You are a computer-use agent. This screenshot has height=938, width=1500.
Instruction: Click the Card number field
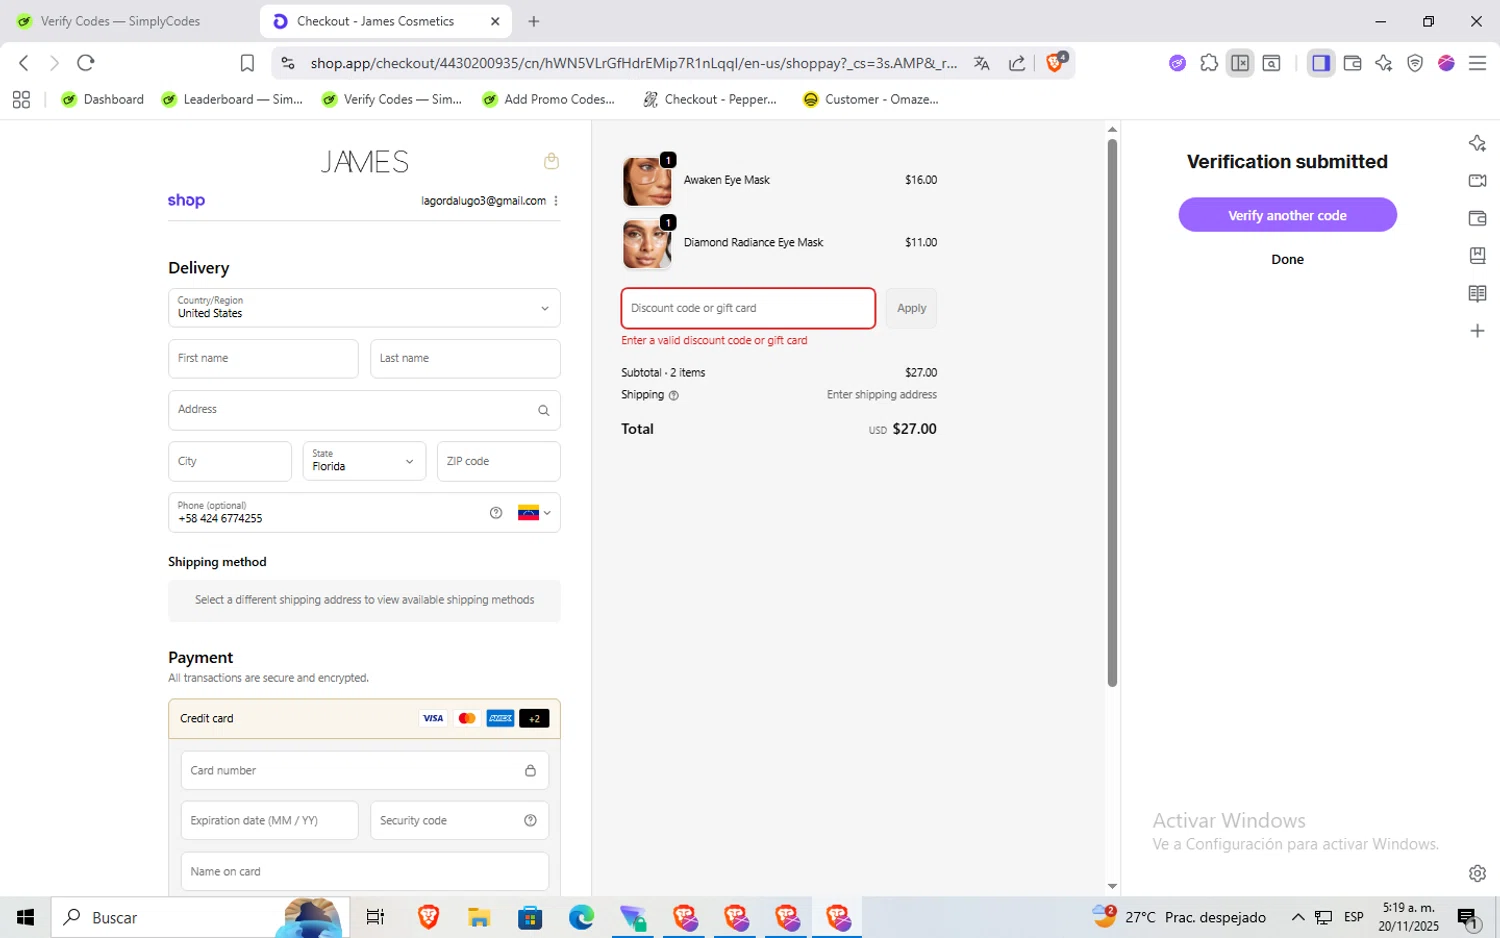pos(364,770)
